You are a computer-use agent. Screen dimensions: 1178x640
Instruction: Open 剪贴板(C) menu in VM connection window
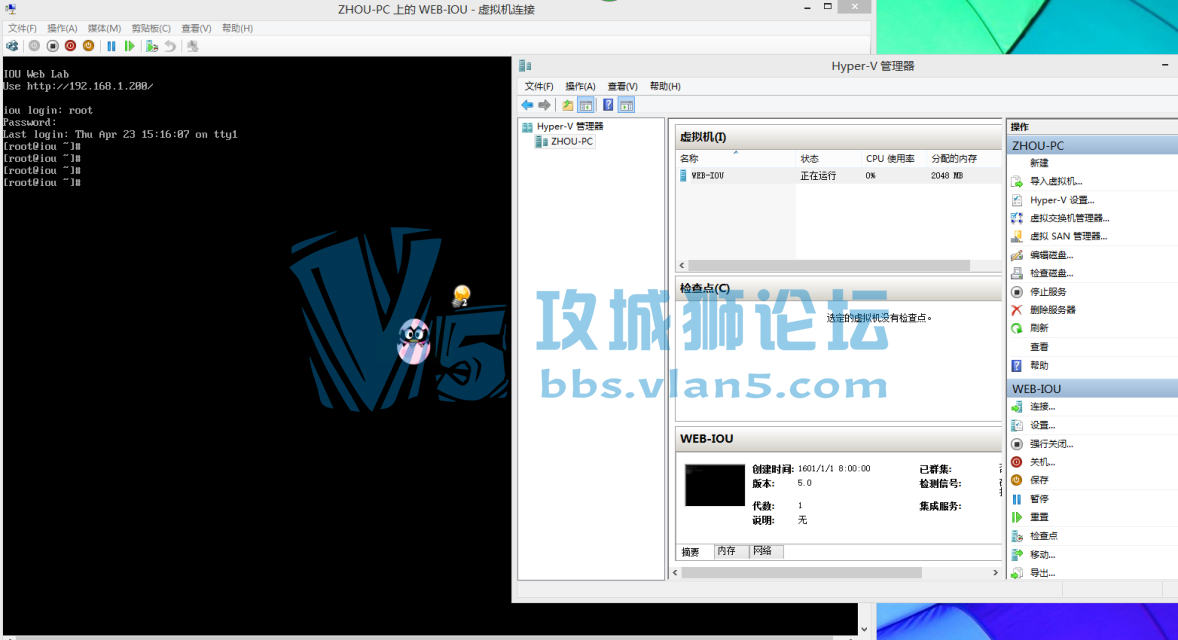click(x=151, y=28)
